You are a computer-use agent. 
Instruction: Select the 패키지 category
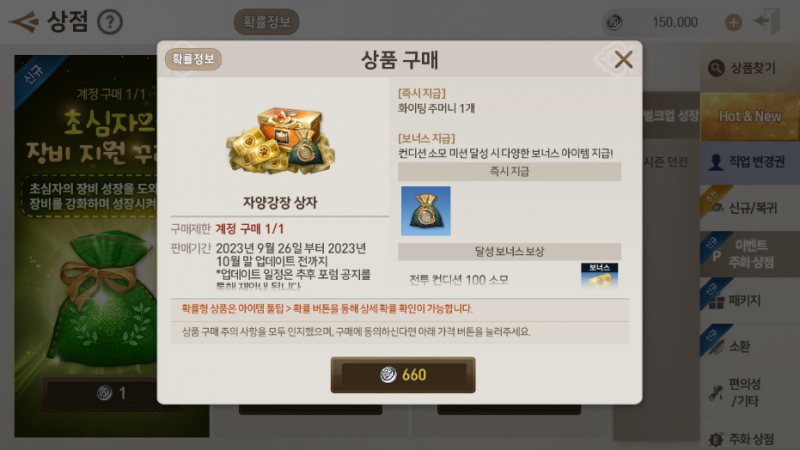point(750,301)
